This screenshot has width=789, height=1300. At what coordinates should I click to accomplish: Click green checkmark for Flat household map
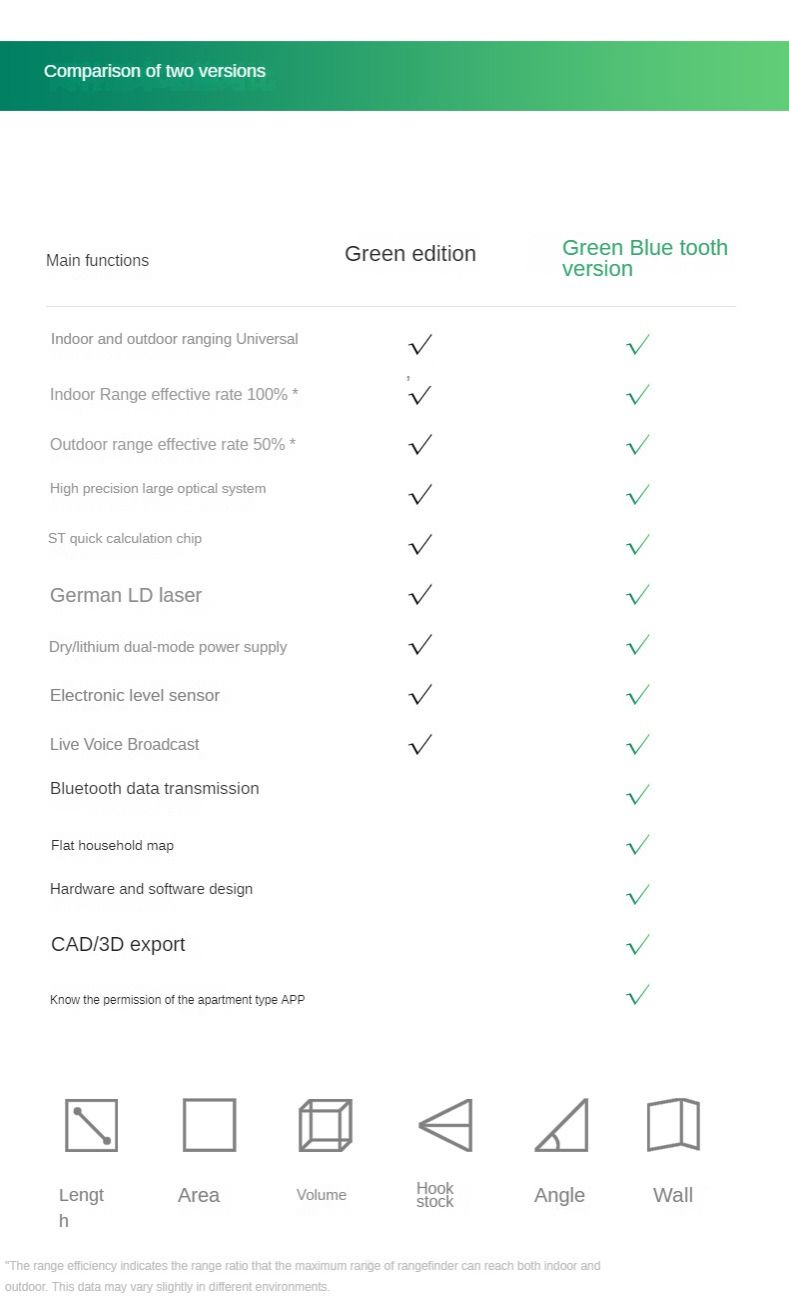pyautogui.click(x=638, y=845)
